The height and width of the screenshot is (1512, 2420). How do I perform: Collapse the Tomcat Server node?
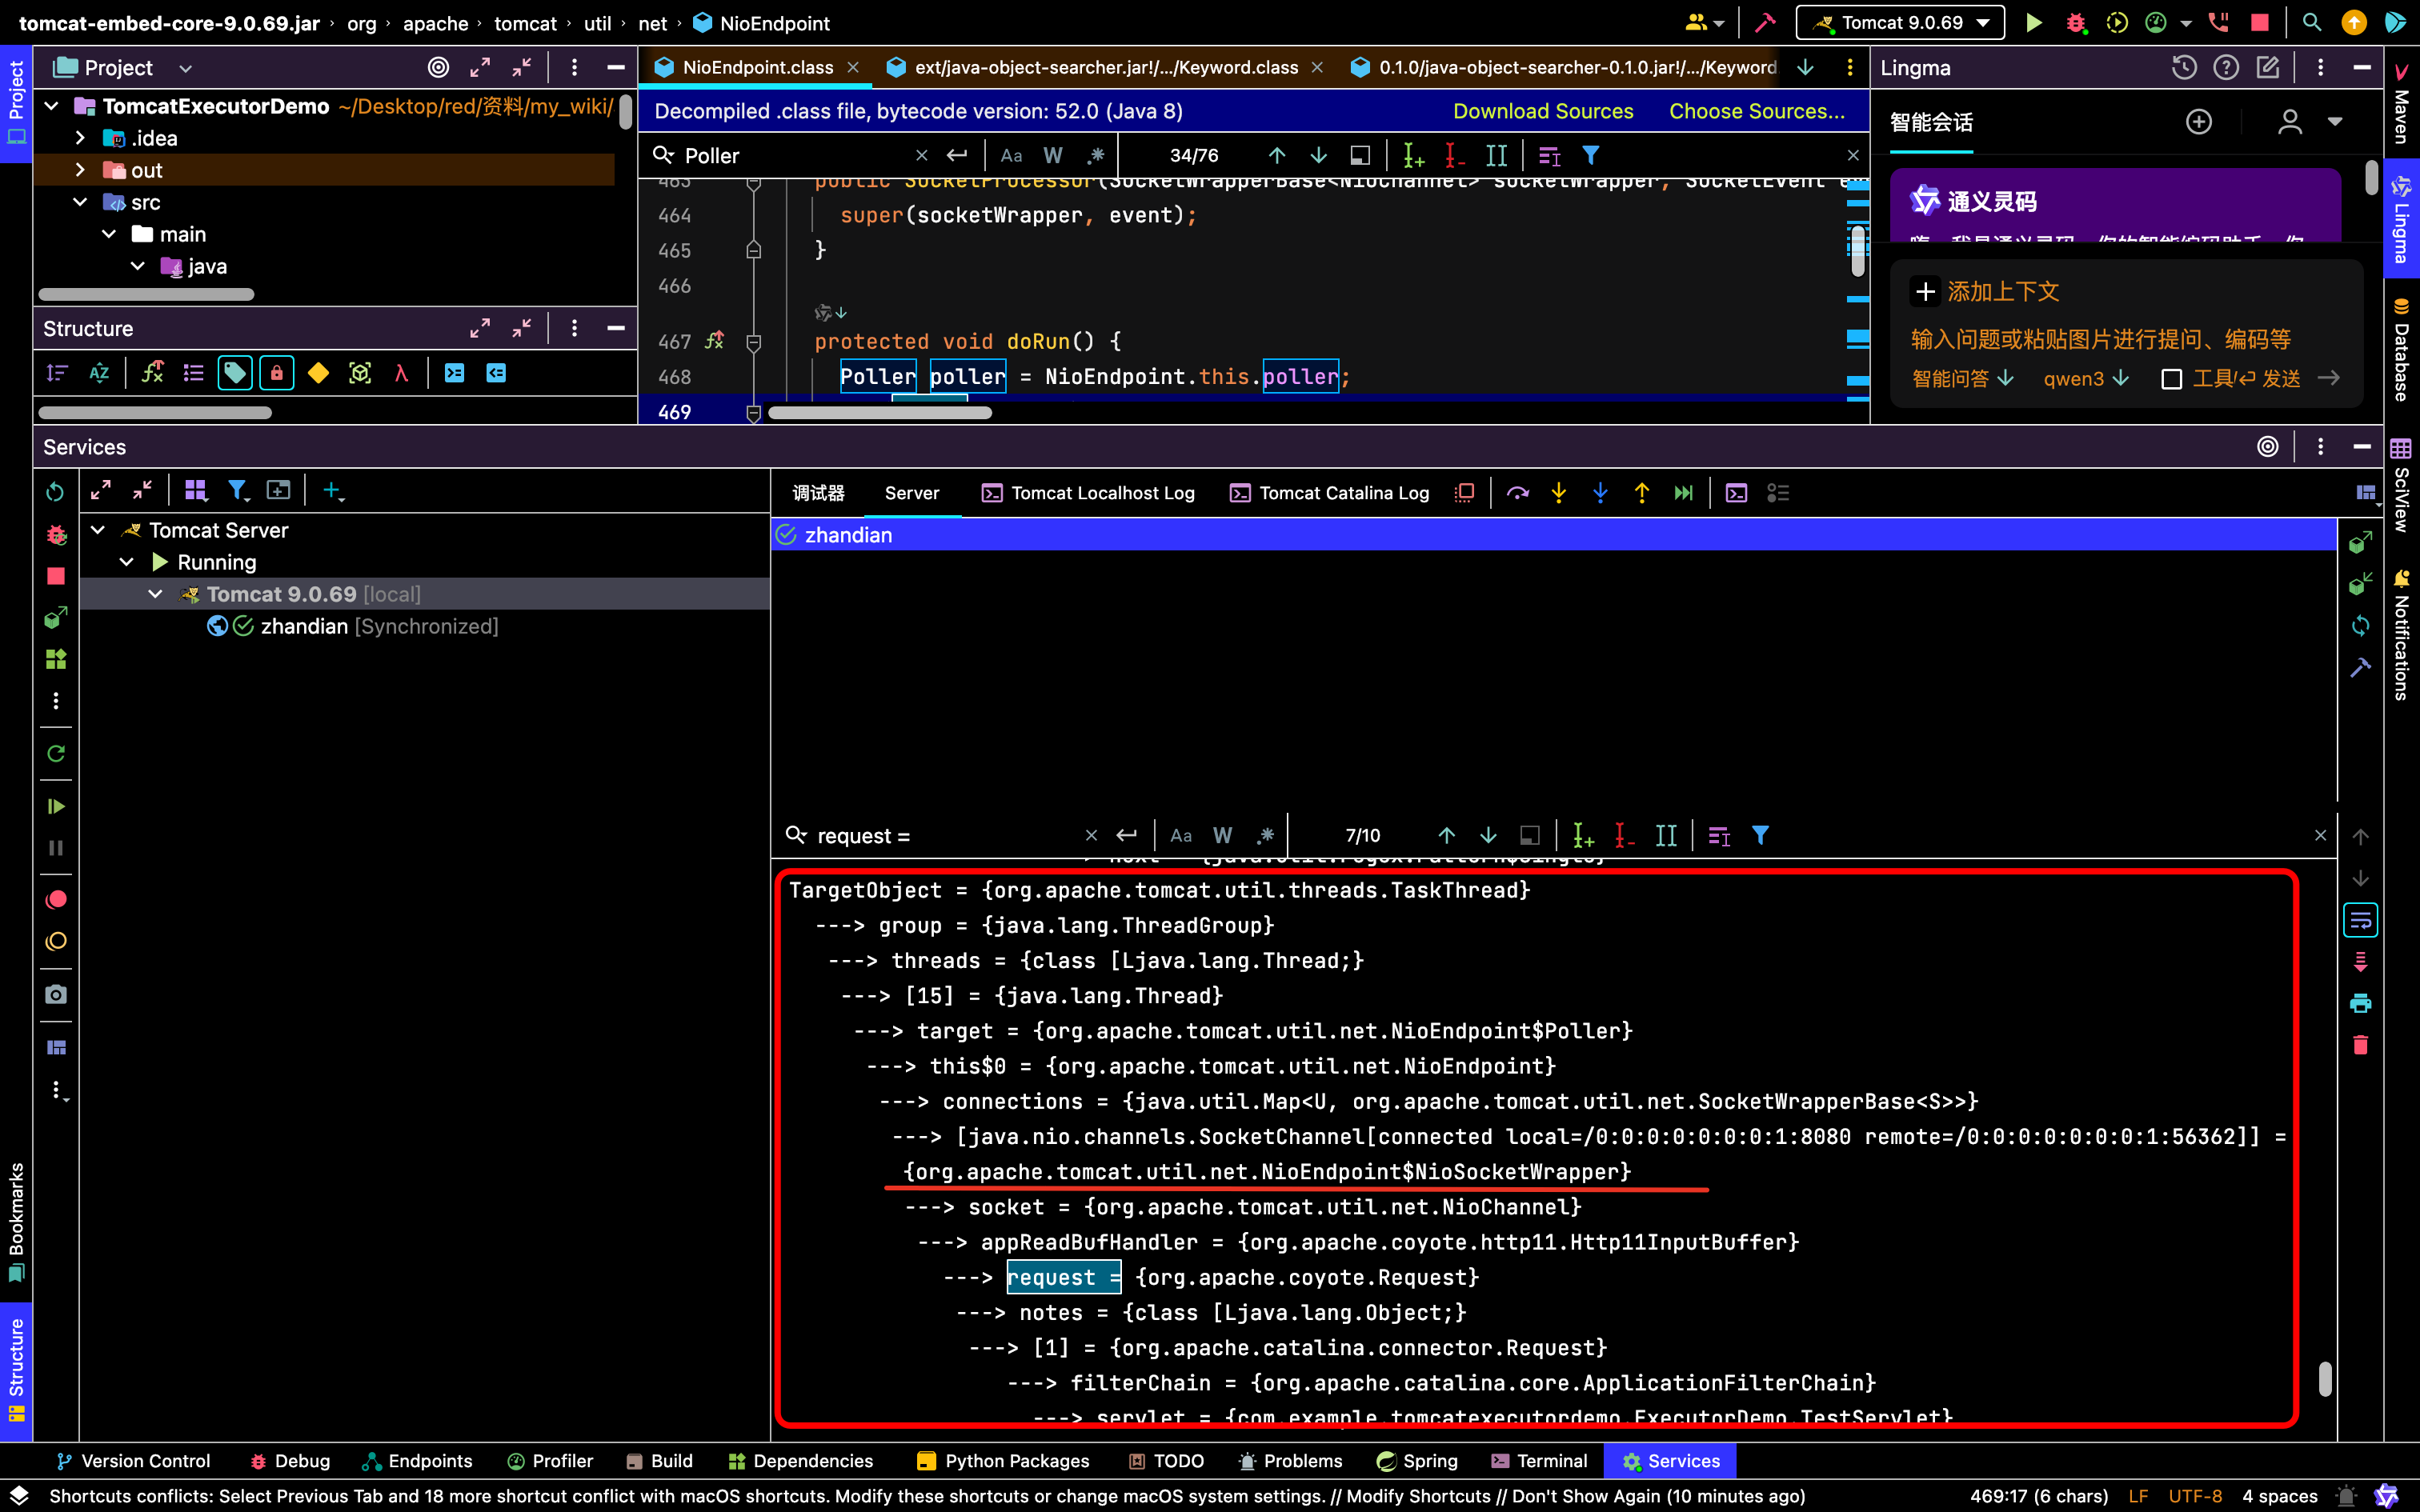[98, 530]
